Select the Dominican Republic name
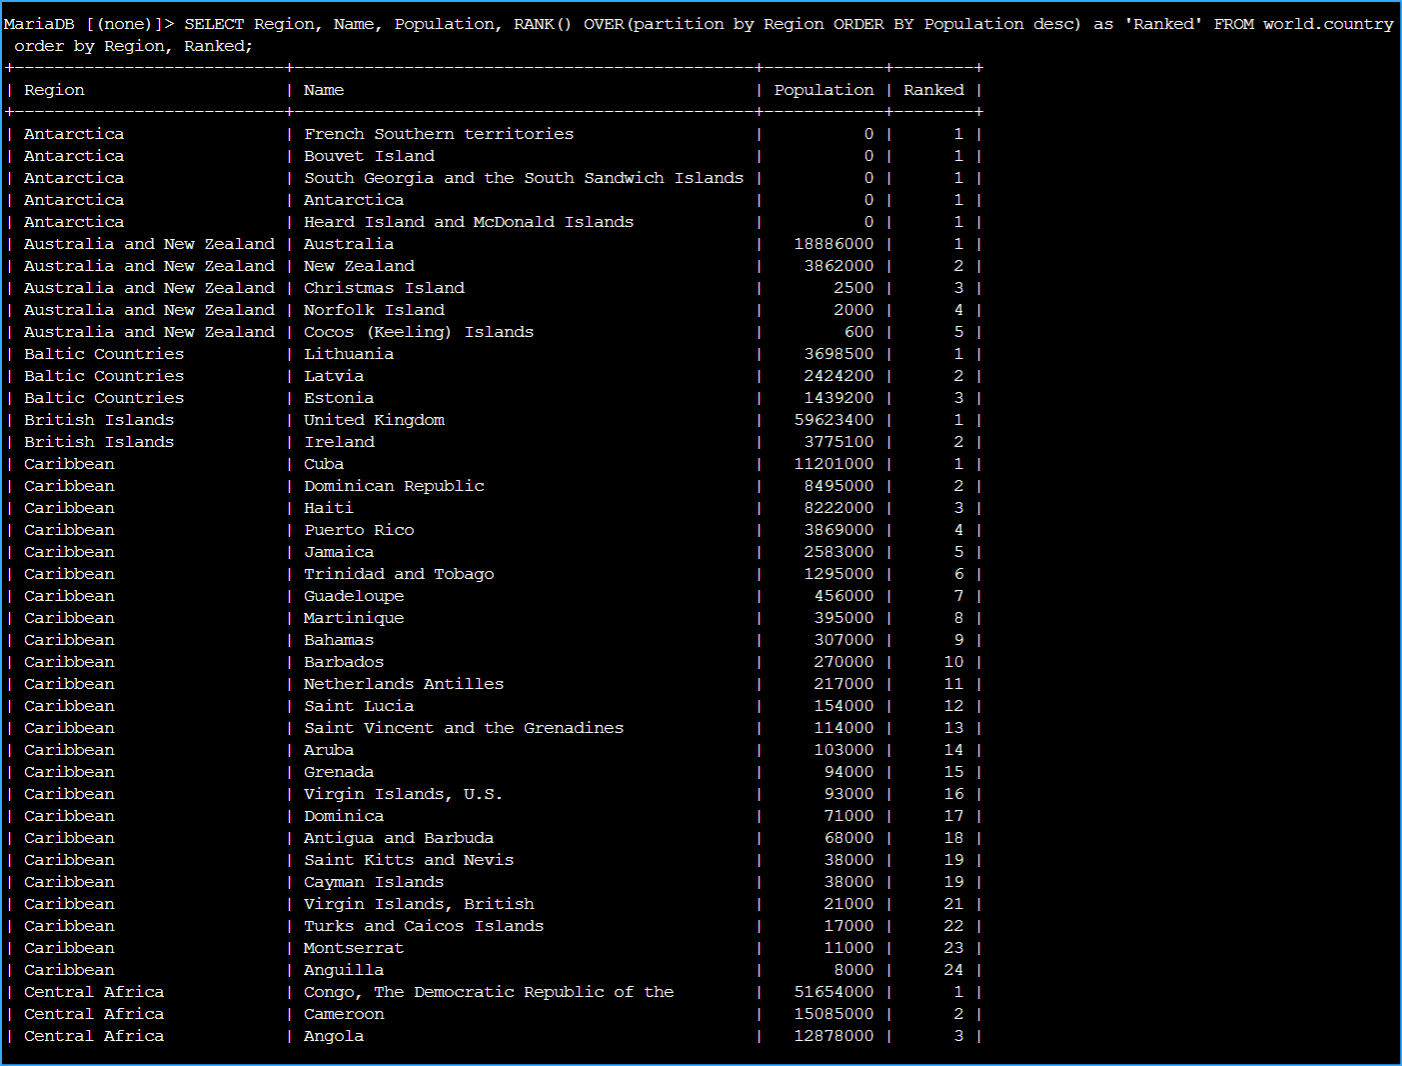Viewport: 1402px width, 1066px height. (x=394, y=486)
